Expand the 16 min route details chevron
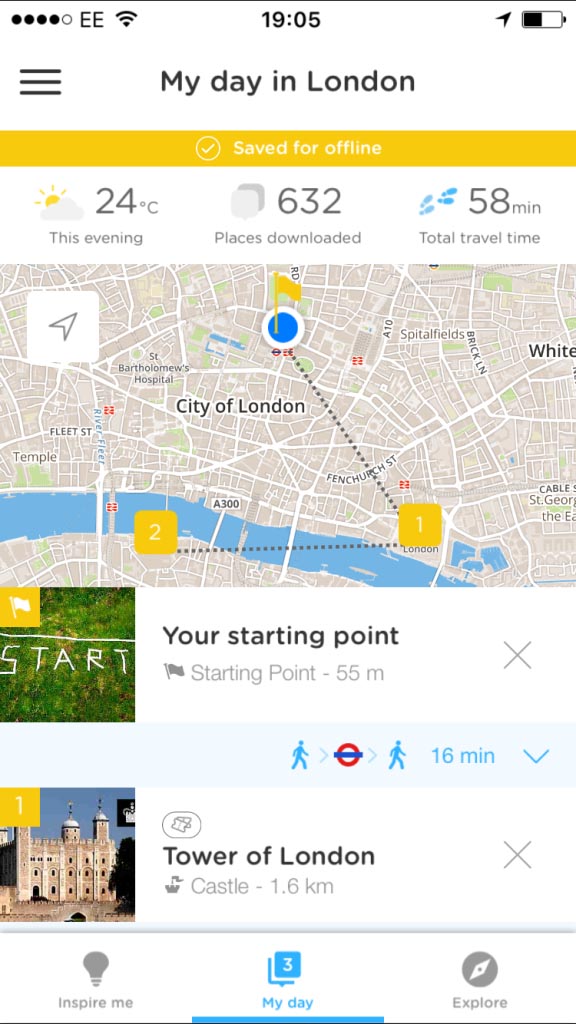This screenshot has width=576, height=1024. point(537,756)
